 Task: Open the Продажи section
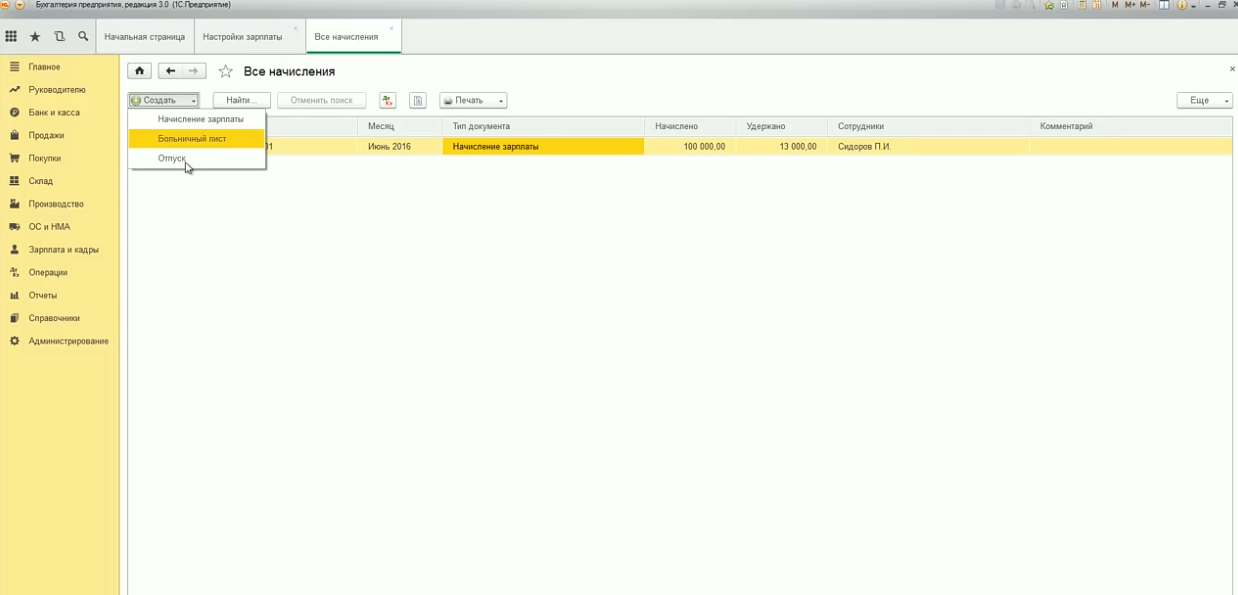pyautogui.click(x=60, y=135)
